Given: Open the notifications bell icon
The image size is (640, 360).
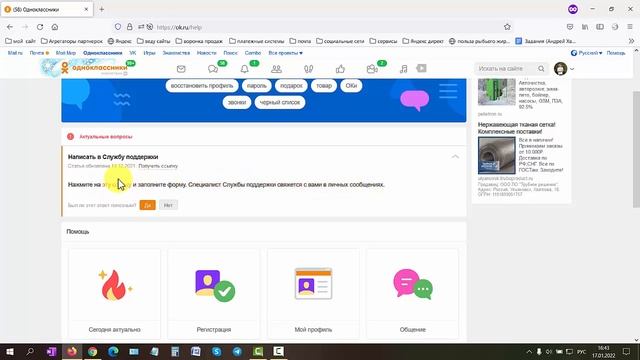Looking at the screenshot, I should pyautogui.click(x=244, y=69).
